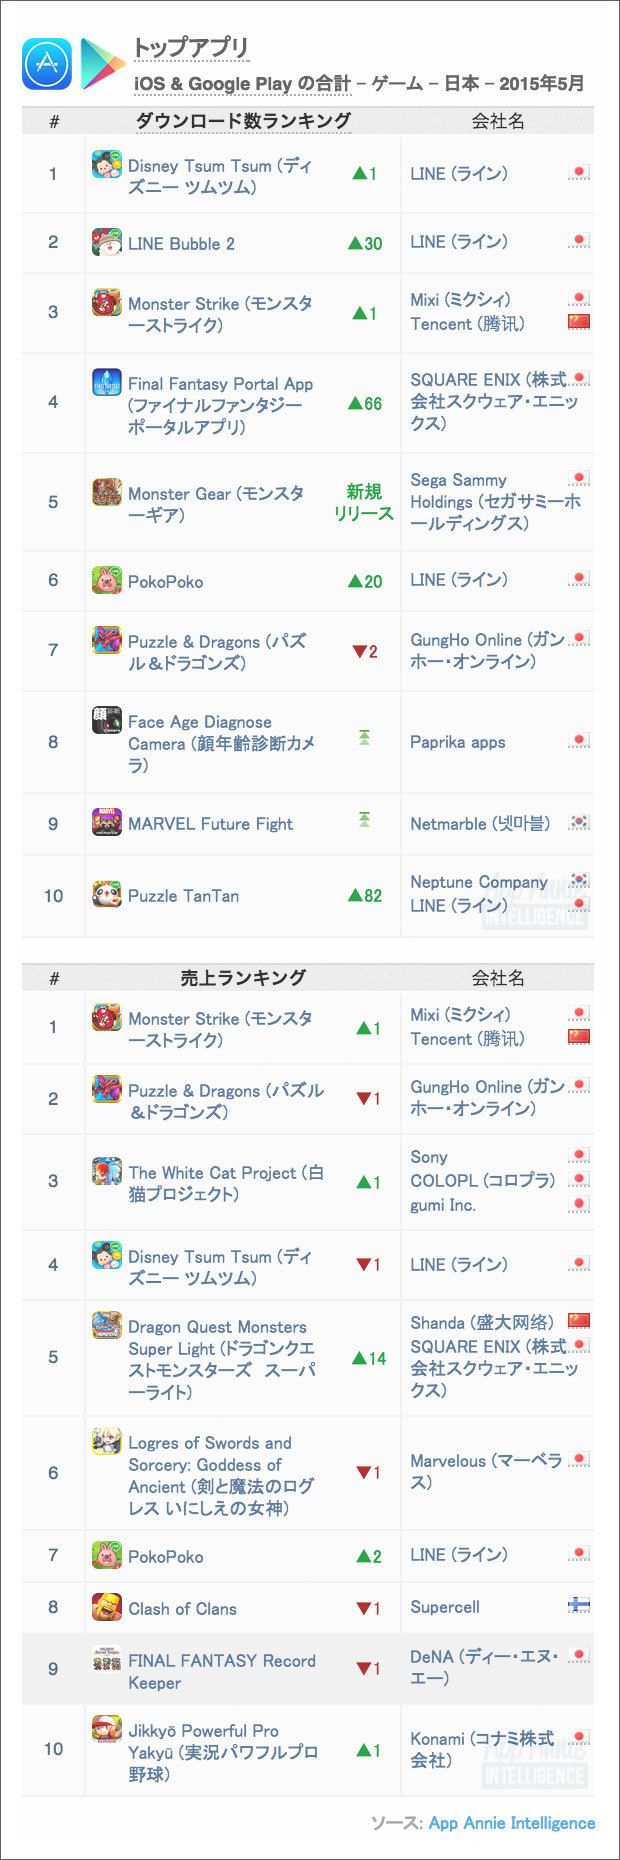Click the MARVEL Future Fight app icon
Image resolution: width=620 pixels, height=1860 pixels.
(x=107, y=823)
